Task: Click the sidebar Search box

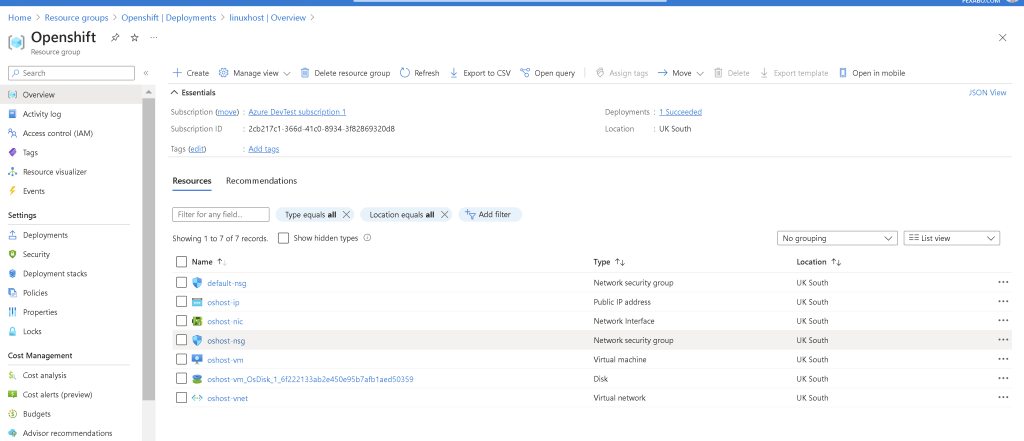Action: pos(71,73)
